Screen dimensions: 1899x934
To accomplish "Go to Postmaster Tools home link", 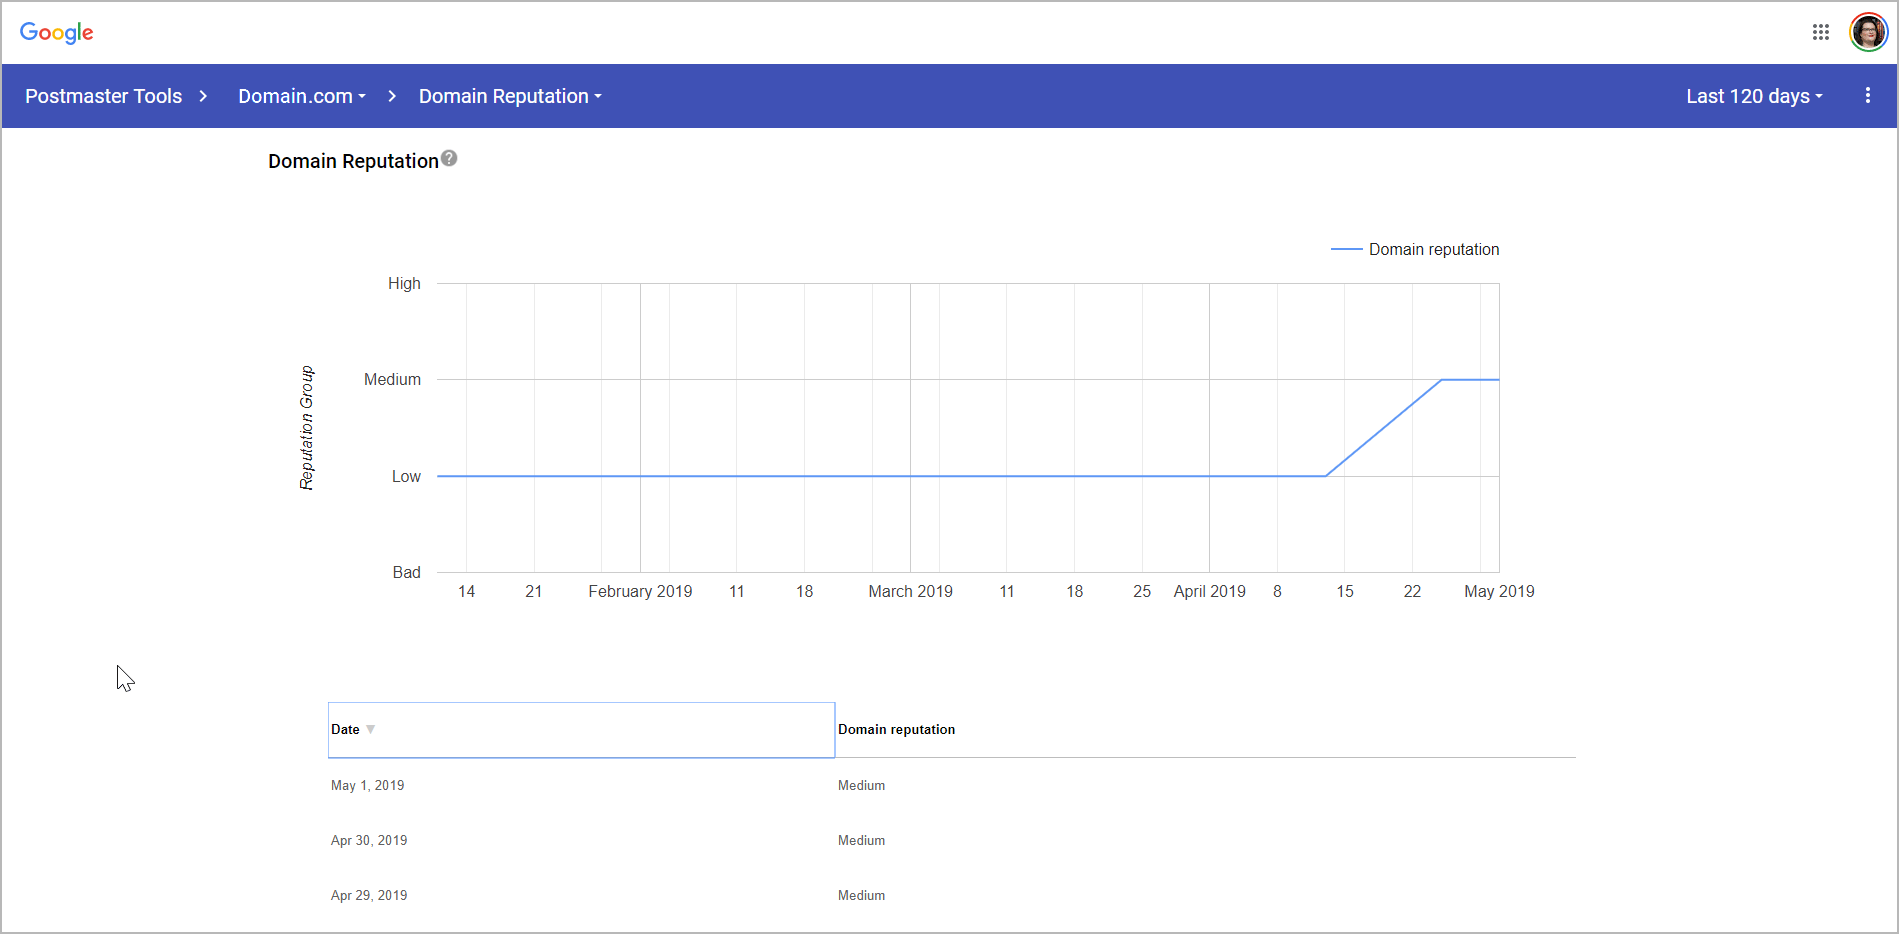I will (x=104, y=96).
